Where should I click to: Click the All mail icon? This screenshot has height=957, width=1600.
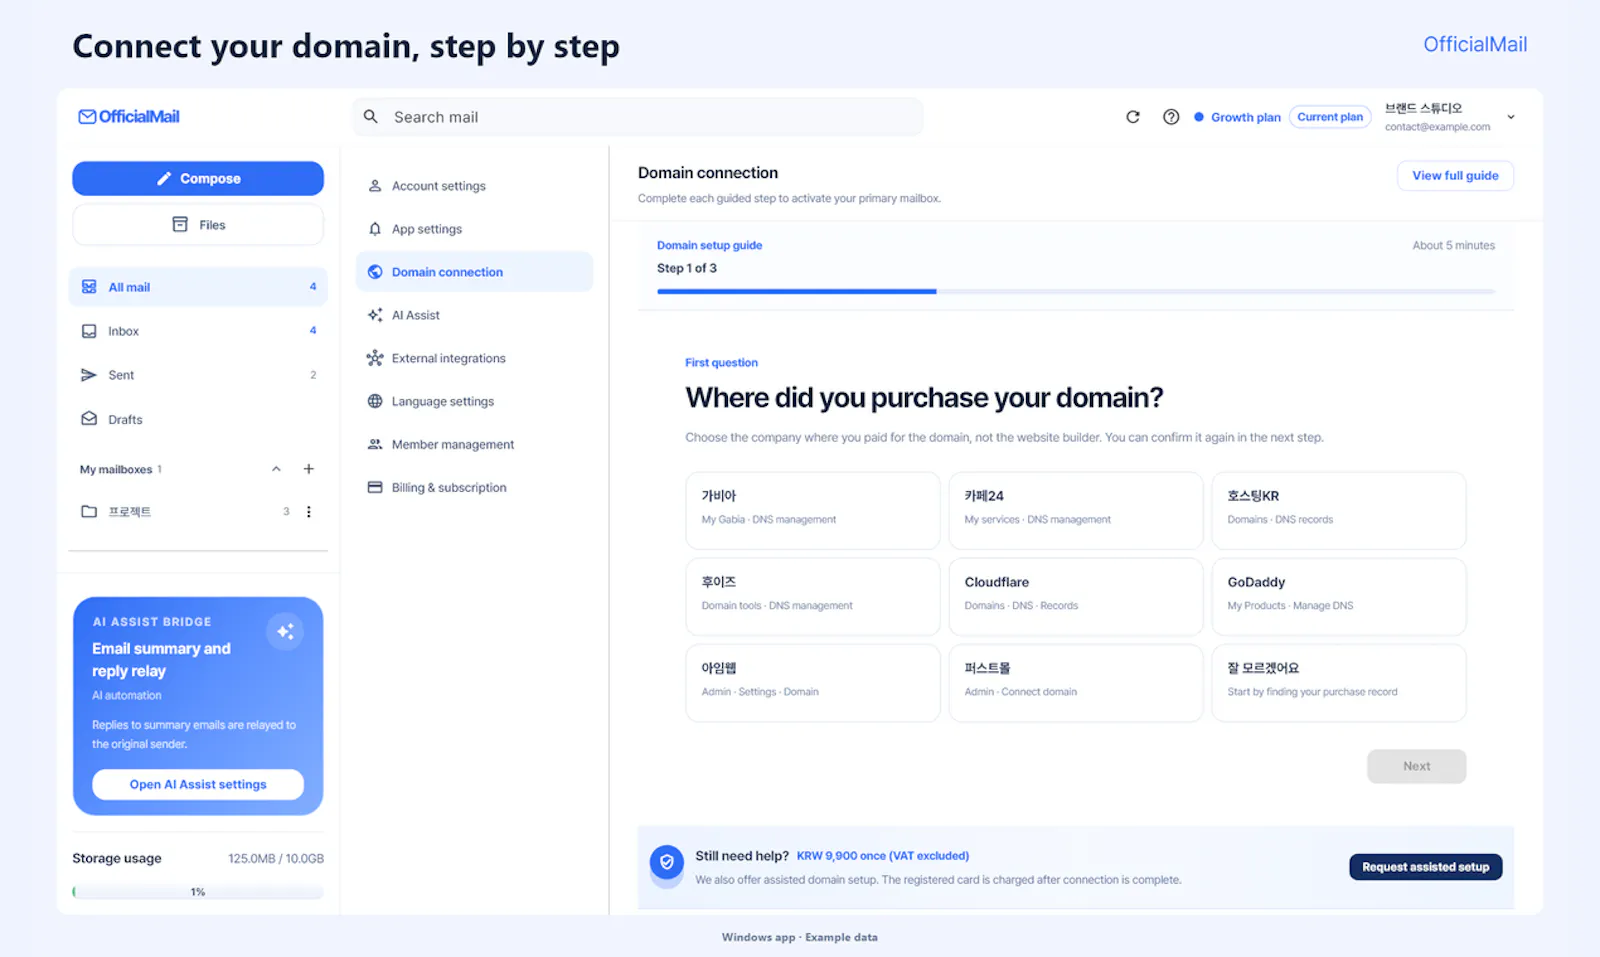pos(89,287)
